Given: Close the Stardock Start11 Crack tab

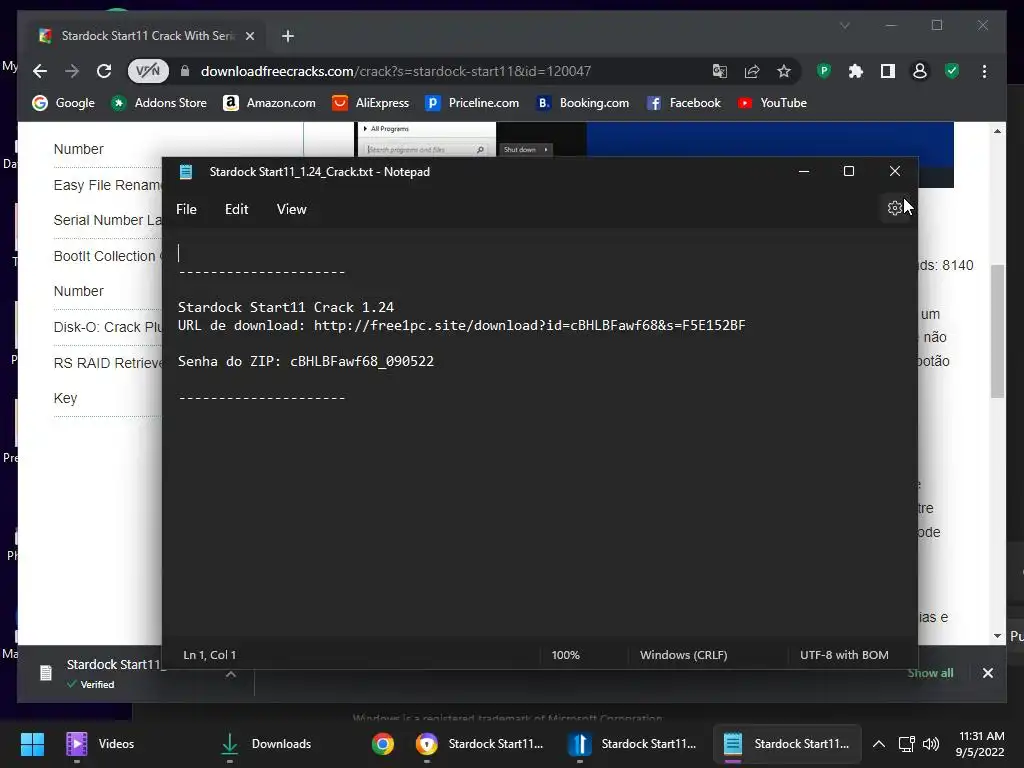Looking at the screenshot, I should (x=249, y=36).
